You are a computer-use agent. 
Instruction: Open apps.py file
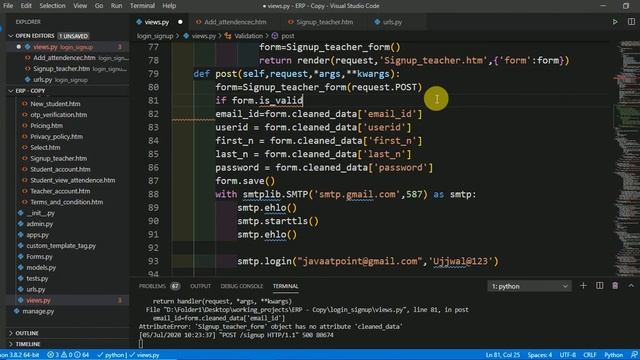click(37, 235)
